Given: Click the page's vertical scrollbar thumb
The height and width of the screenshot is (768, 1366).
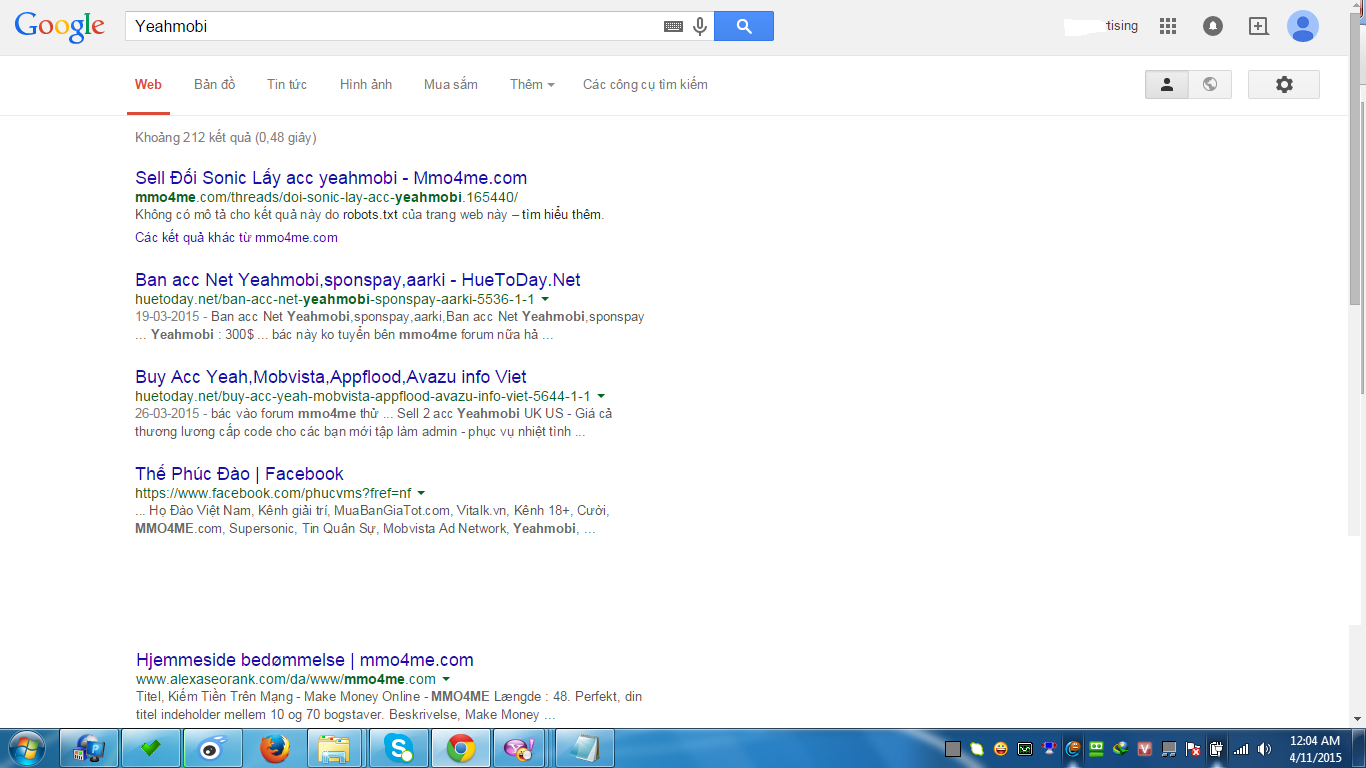Looking at the screenshot, I should coord(1357,160).
